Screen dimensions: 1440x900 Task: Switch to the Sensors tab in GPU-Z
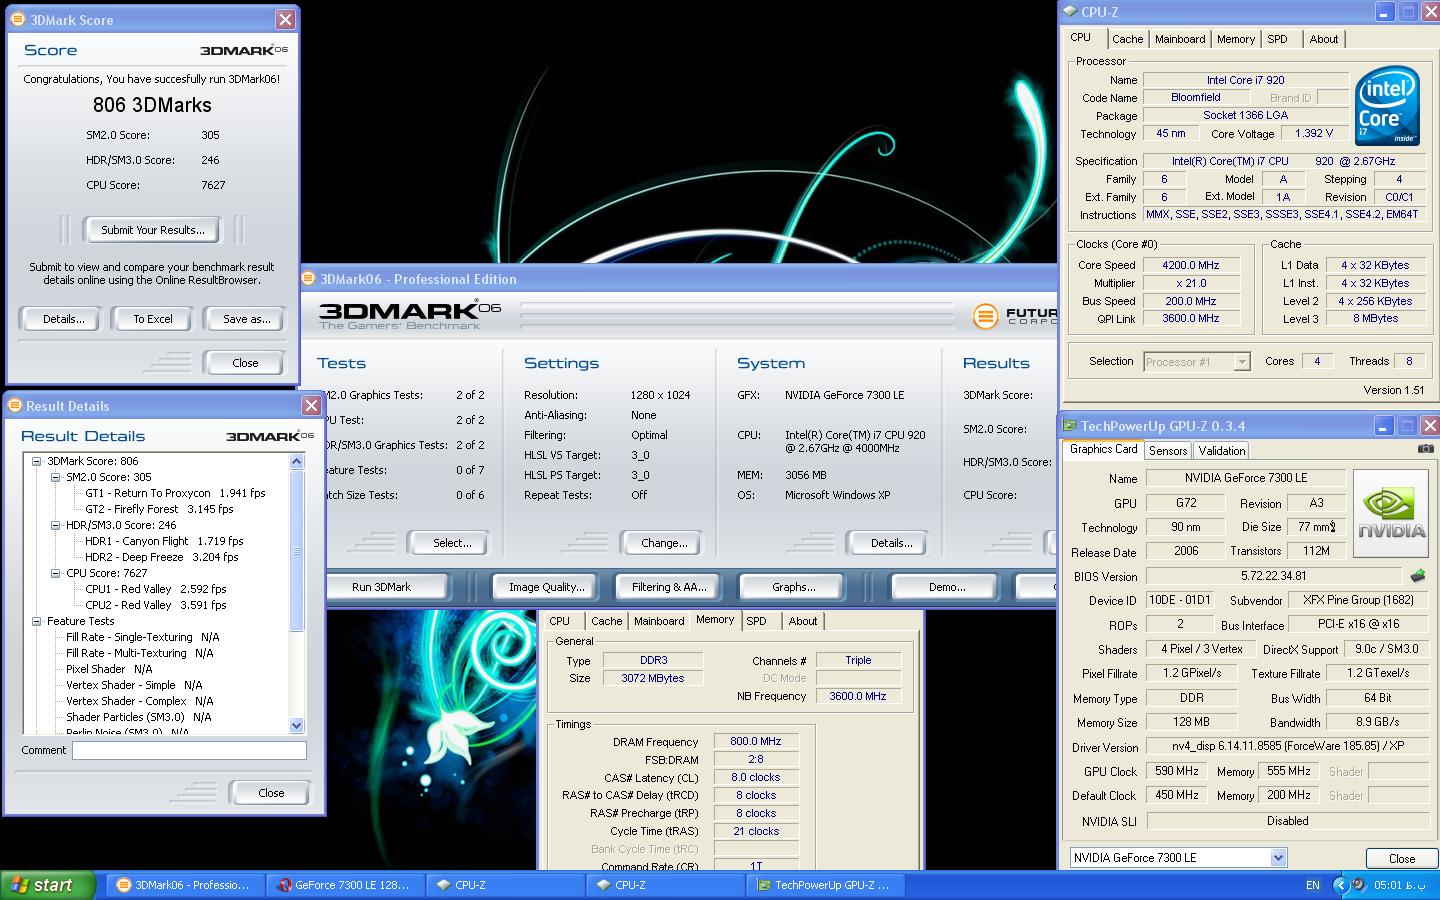click(x=1167, y=451)
